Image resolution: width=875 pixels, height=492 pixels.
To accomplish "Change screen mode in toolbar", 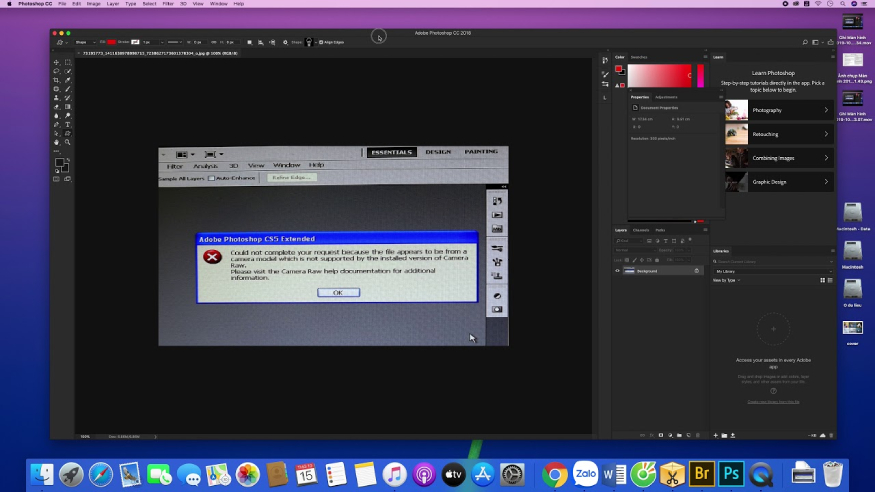I will click(68, 179).
